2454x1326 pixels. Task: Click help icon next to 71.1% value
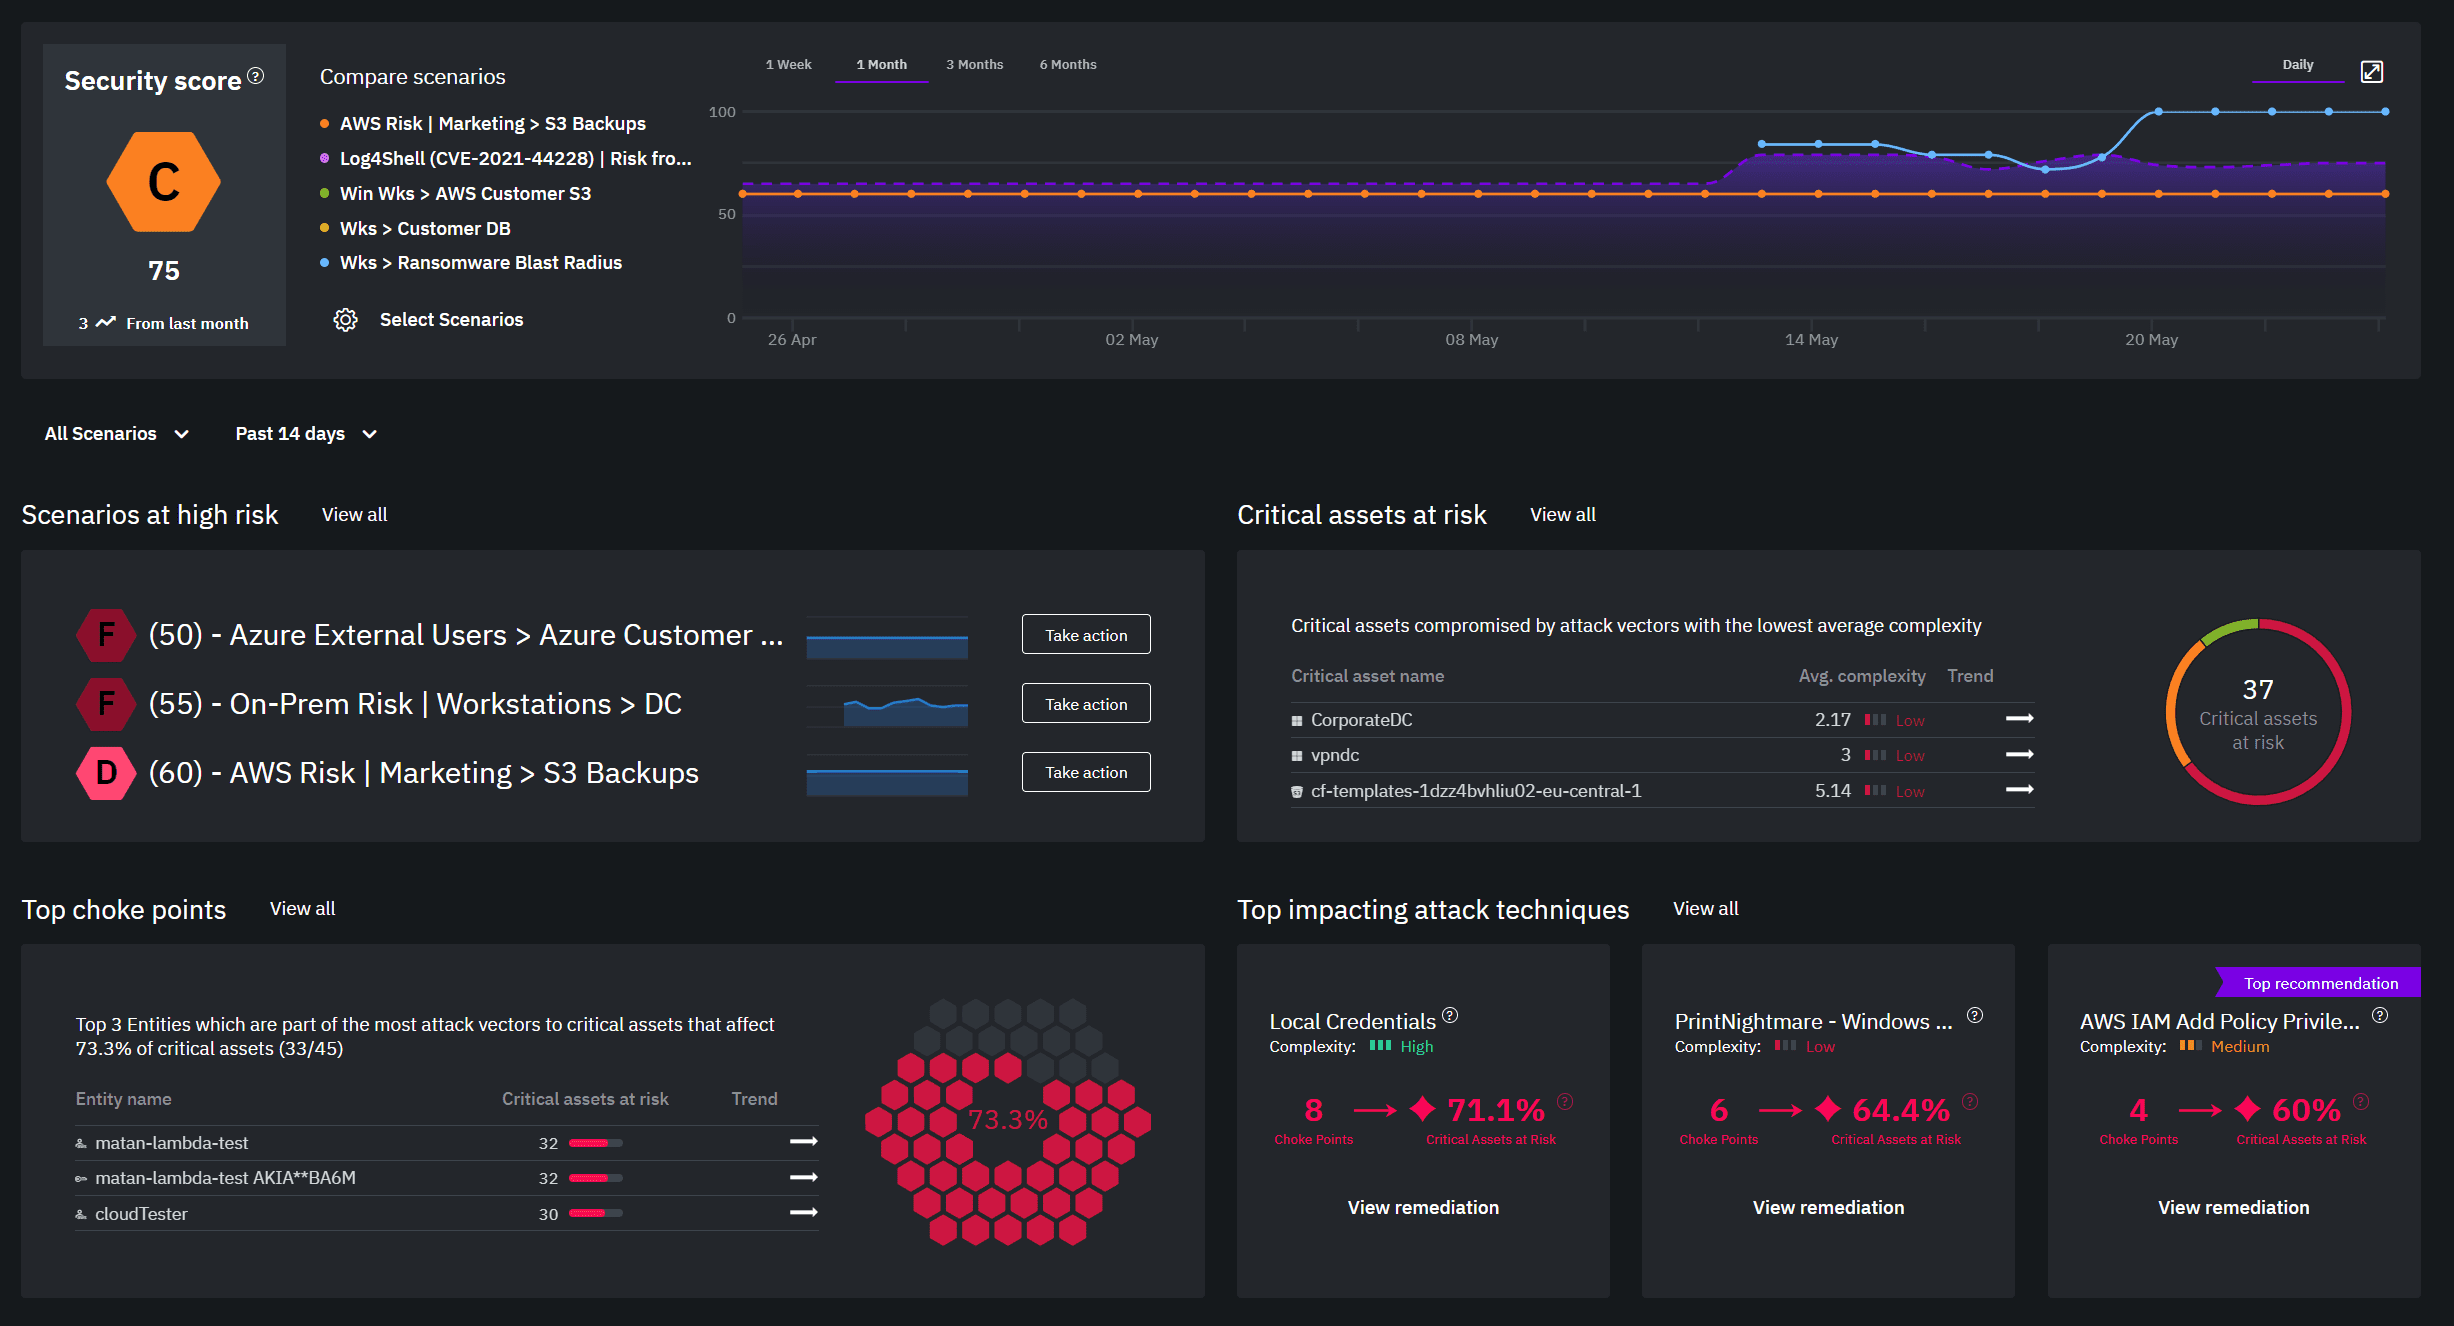click(1565, 1101)
